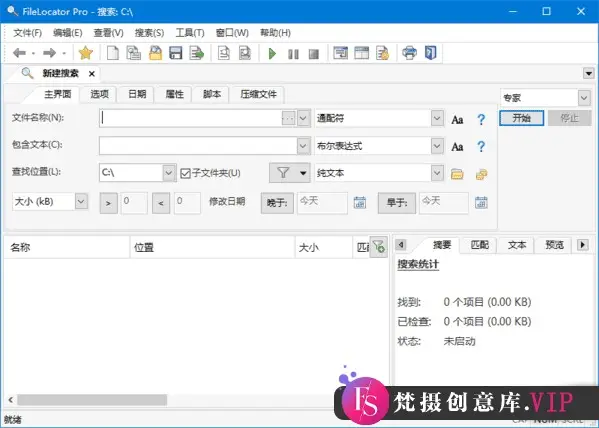Switch to the 文本 results tab
Viewport: 599px width, 428px height.
(517, 245)
